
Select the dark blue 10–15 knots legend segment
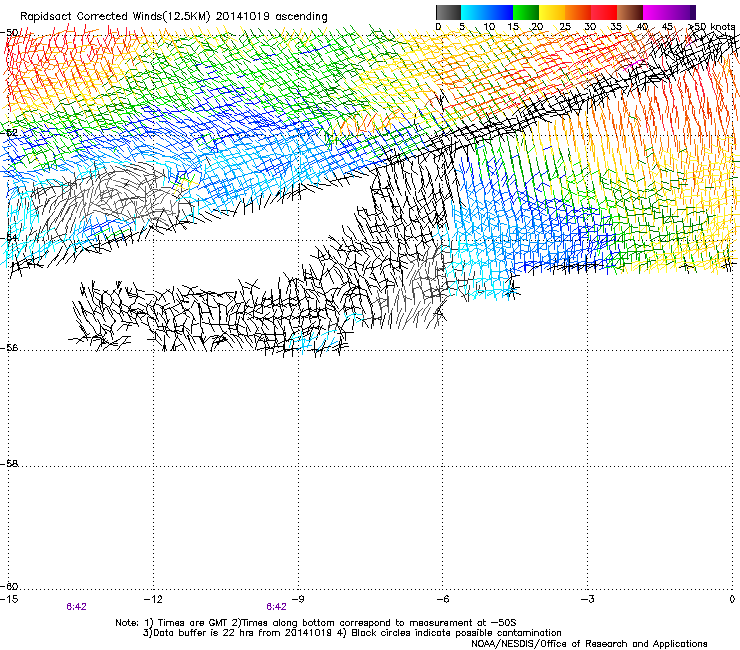click(x=500, y=12)
